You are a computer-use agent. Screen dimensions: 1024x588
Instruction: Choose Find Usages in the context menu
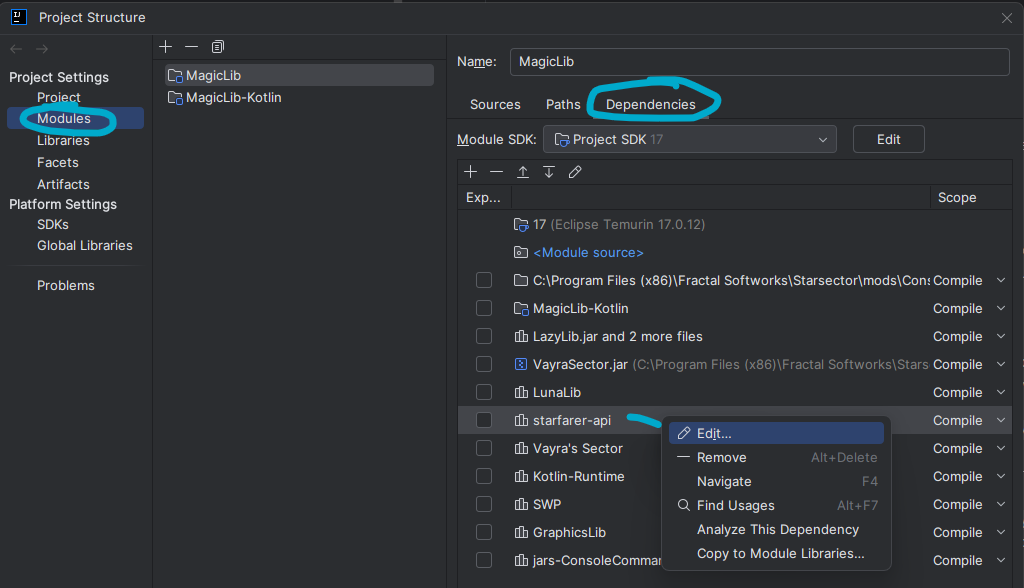[776, 505]
